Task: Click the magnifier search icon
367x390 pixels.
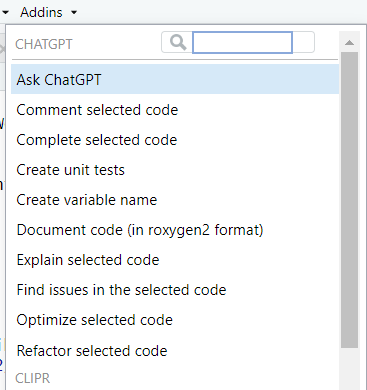Action: [x=178, y=42]
